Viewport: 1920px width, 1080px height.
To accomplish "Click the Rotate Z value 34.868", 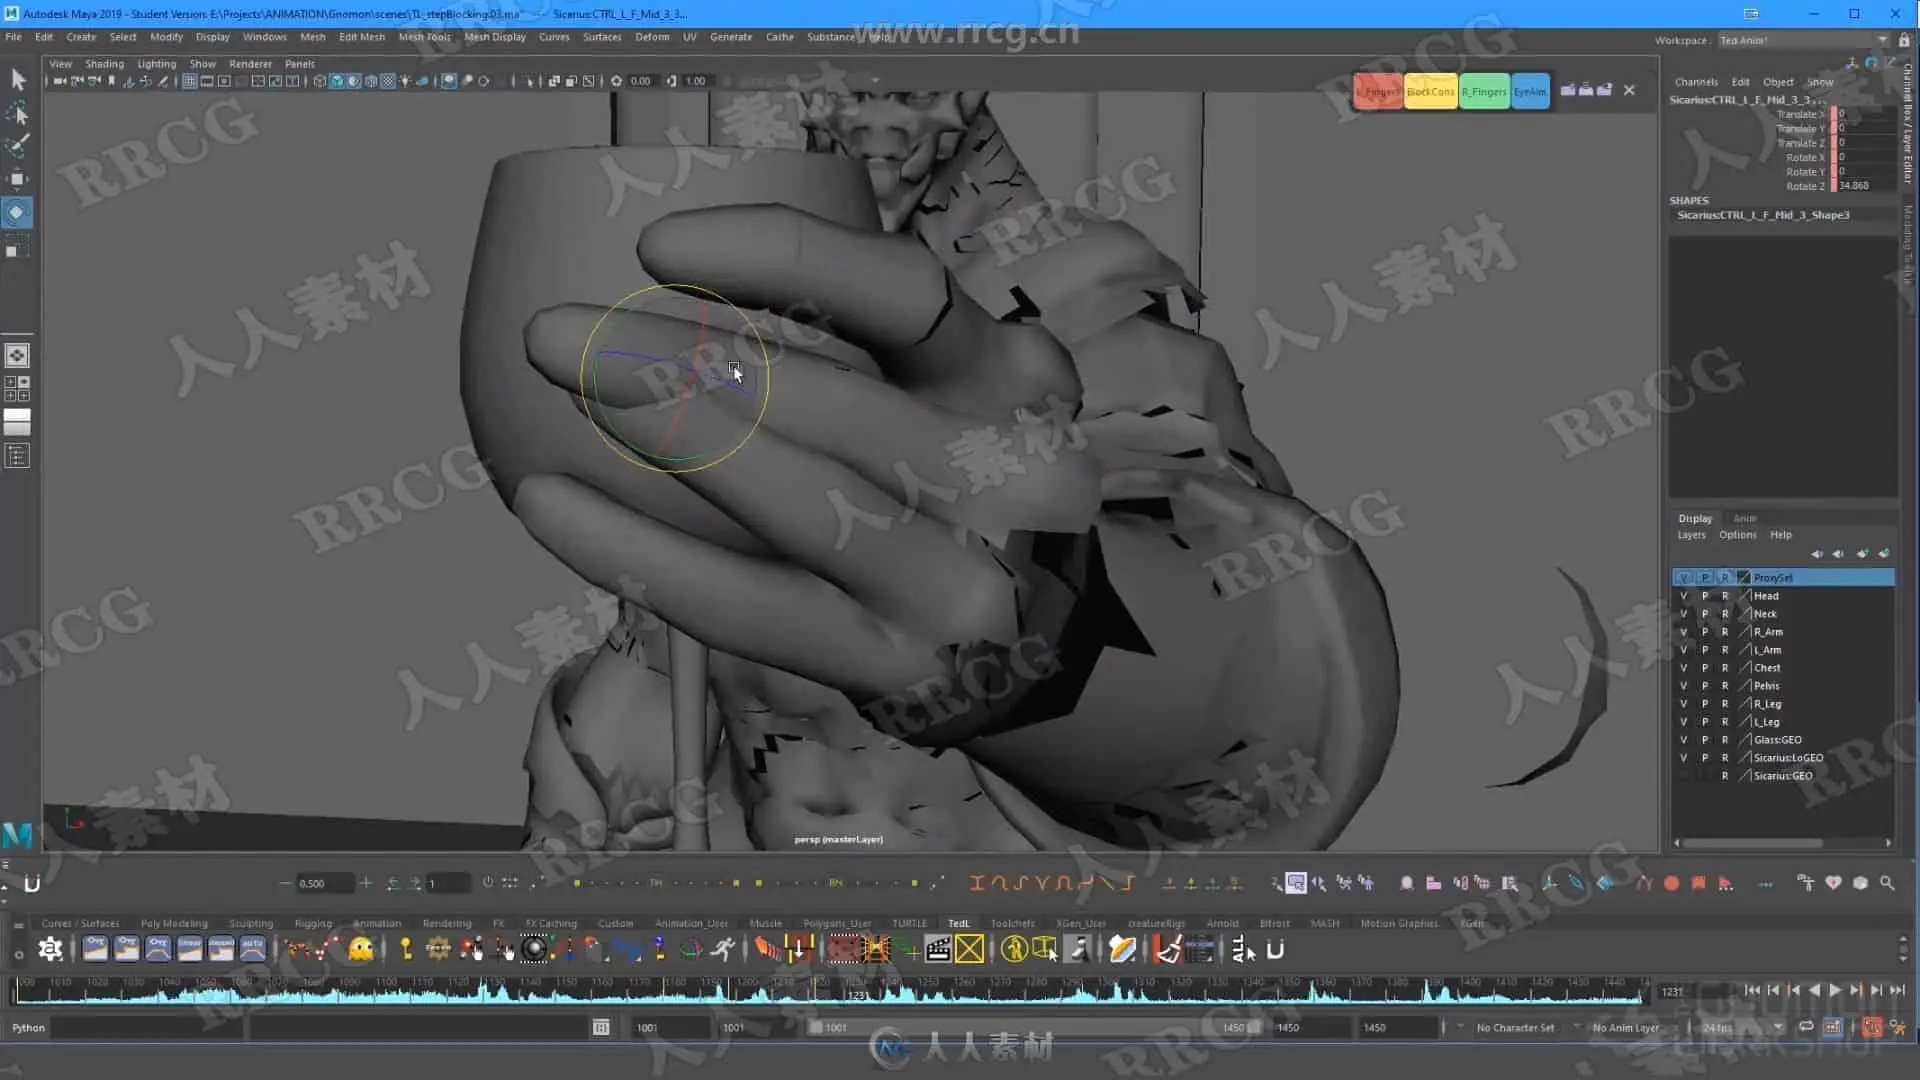I will point(1864,186).
